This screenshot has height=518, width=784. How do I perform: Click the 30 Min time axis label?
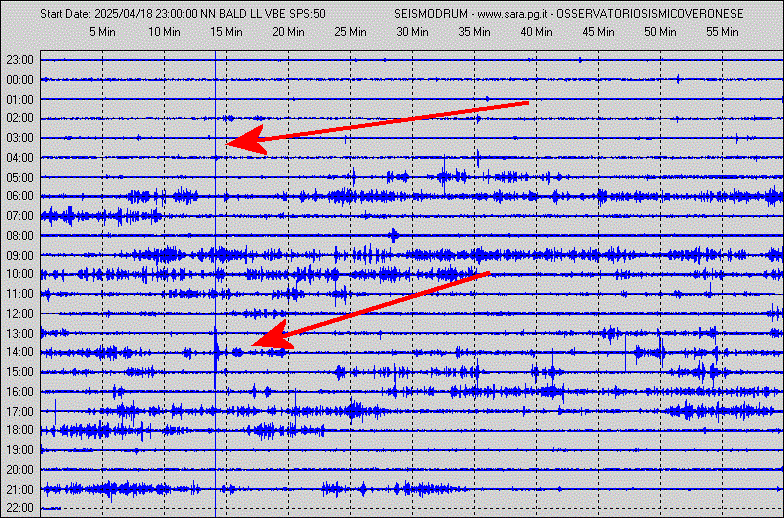pyautogui.click(x=412, y=32)
